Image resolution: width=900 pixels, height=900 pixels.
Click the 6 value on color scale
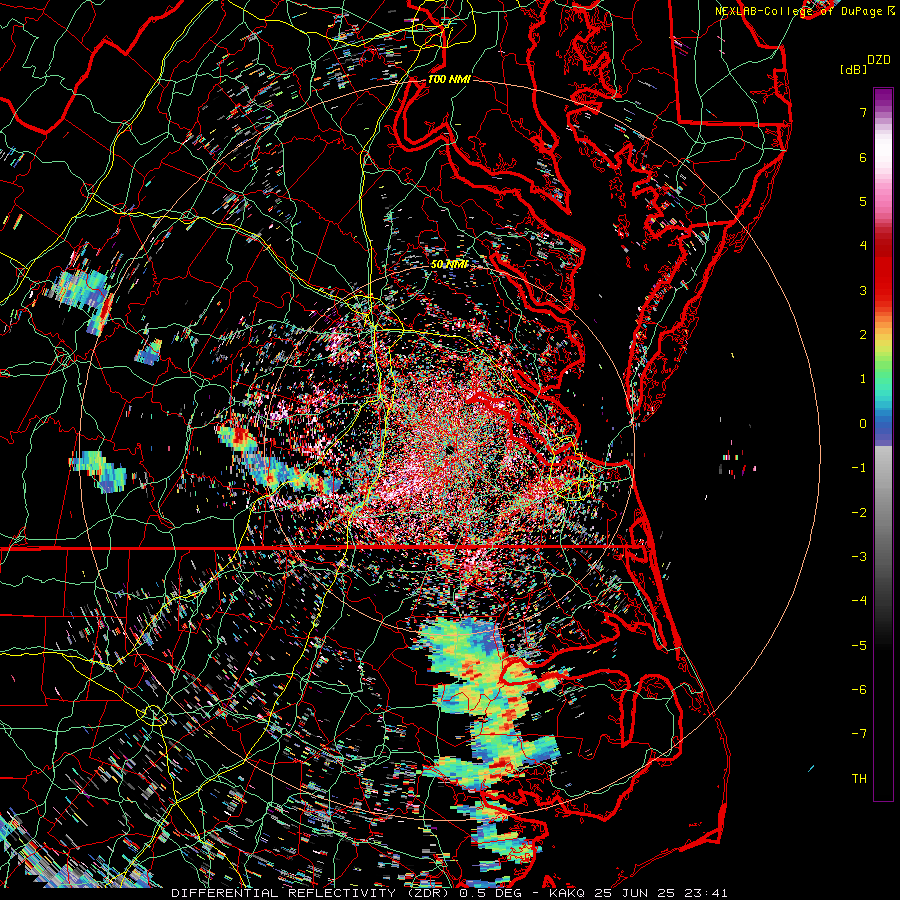[x=863, y=157]
